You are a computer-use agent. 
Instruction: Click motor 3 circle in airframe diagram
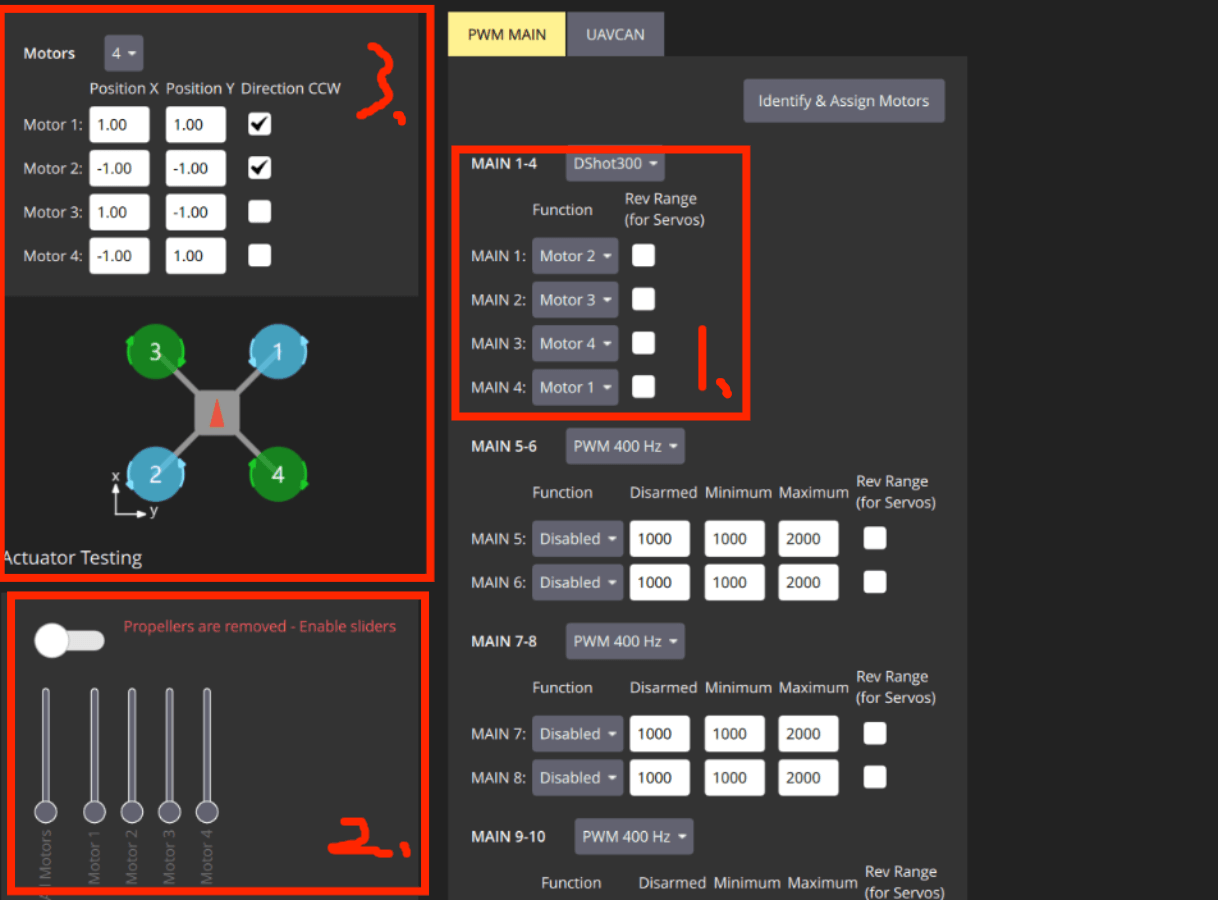(155, 352)
